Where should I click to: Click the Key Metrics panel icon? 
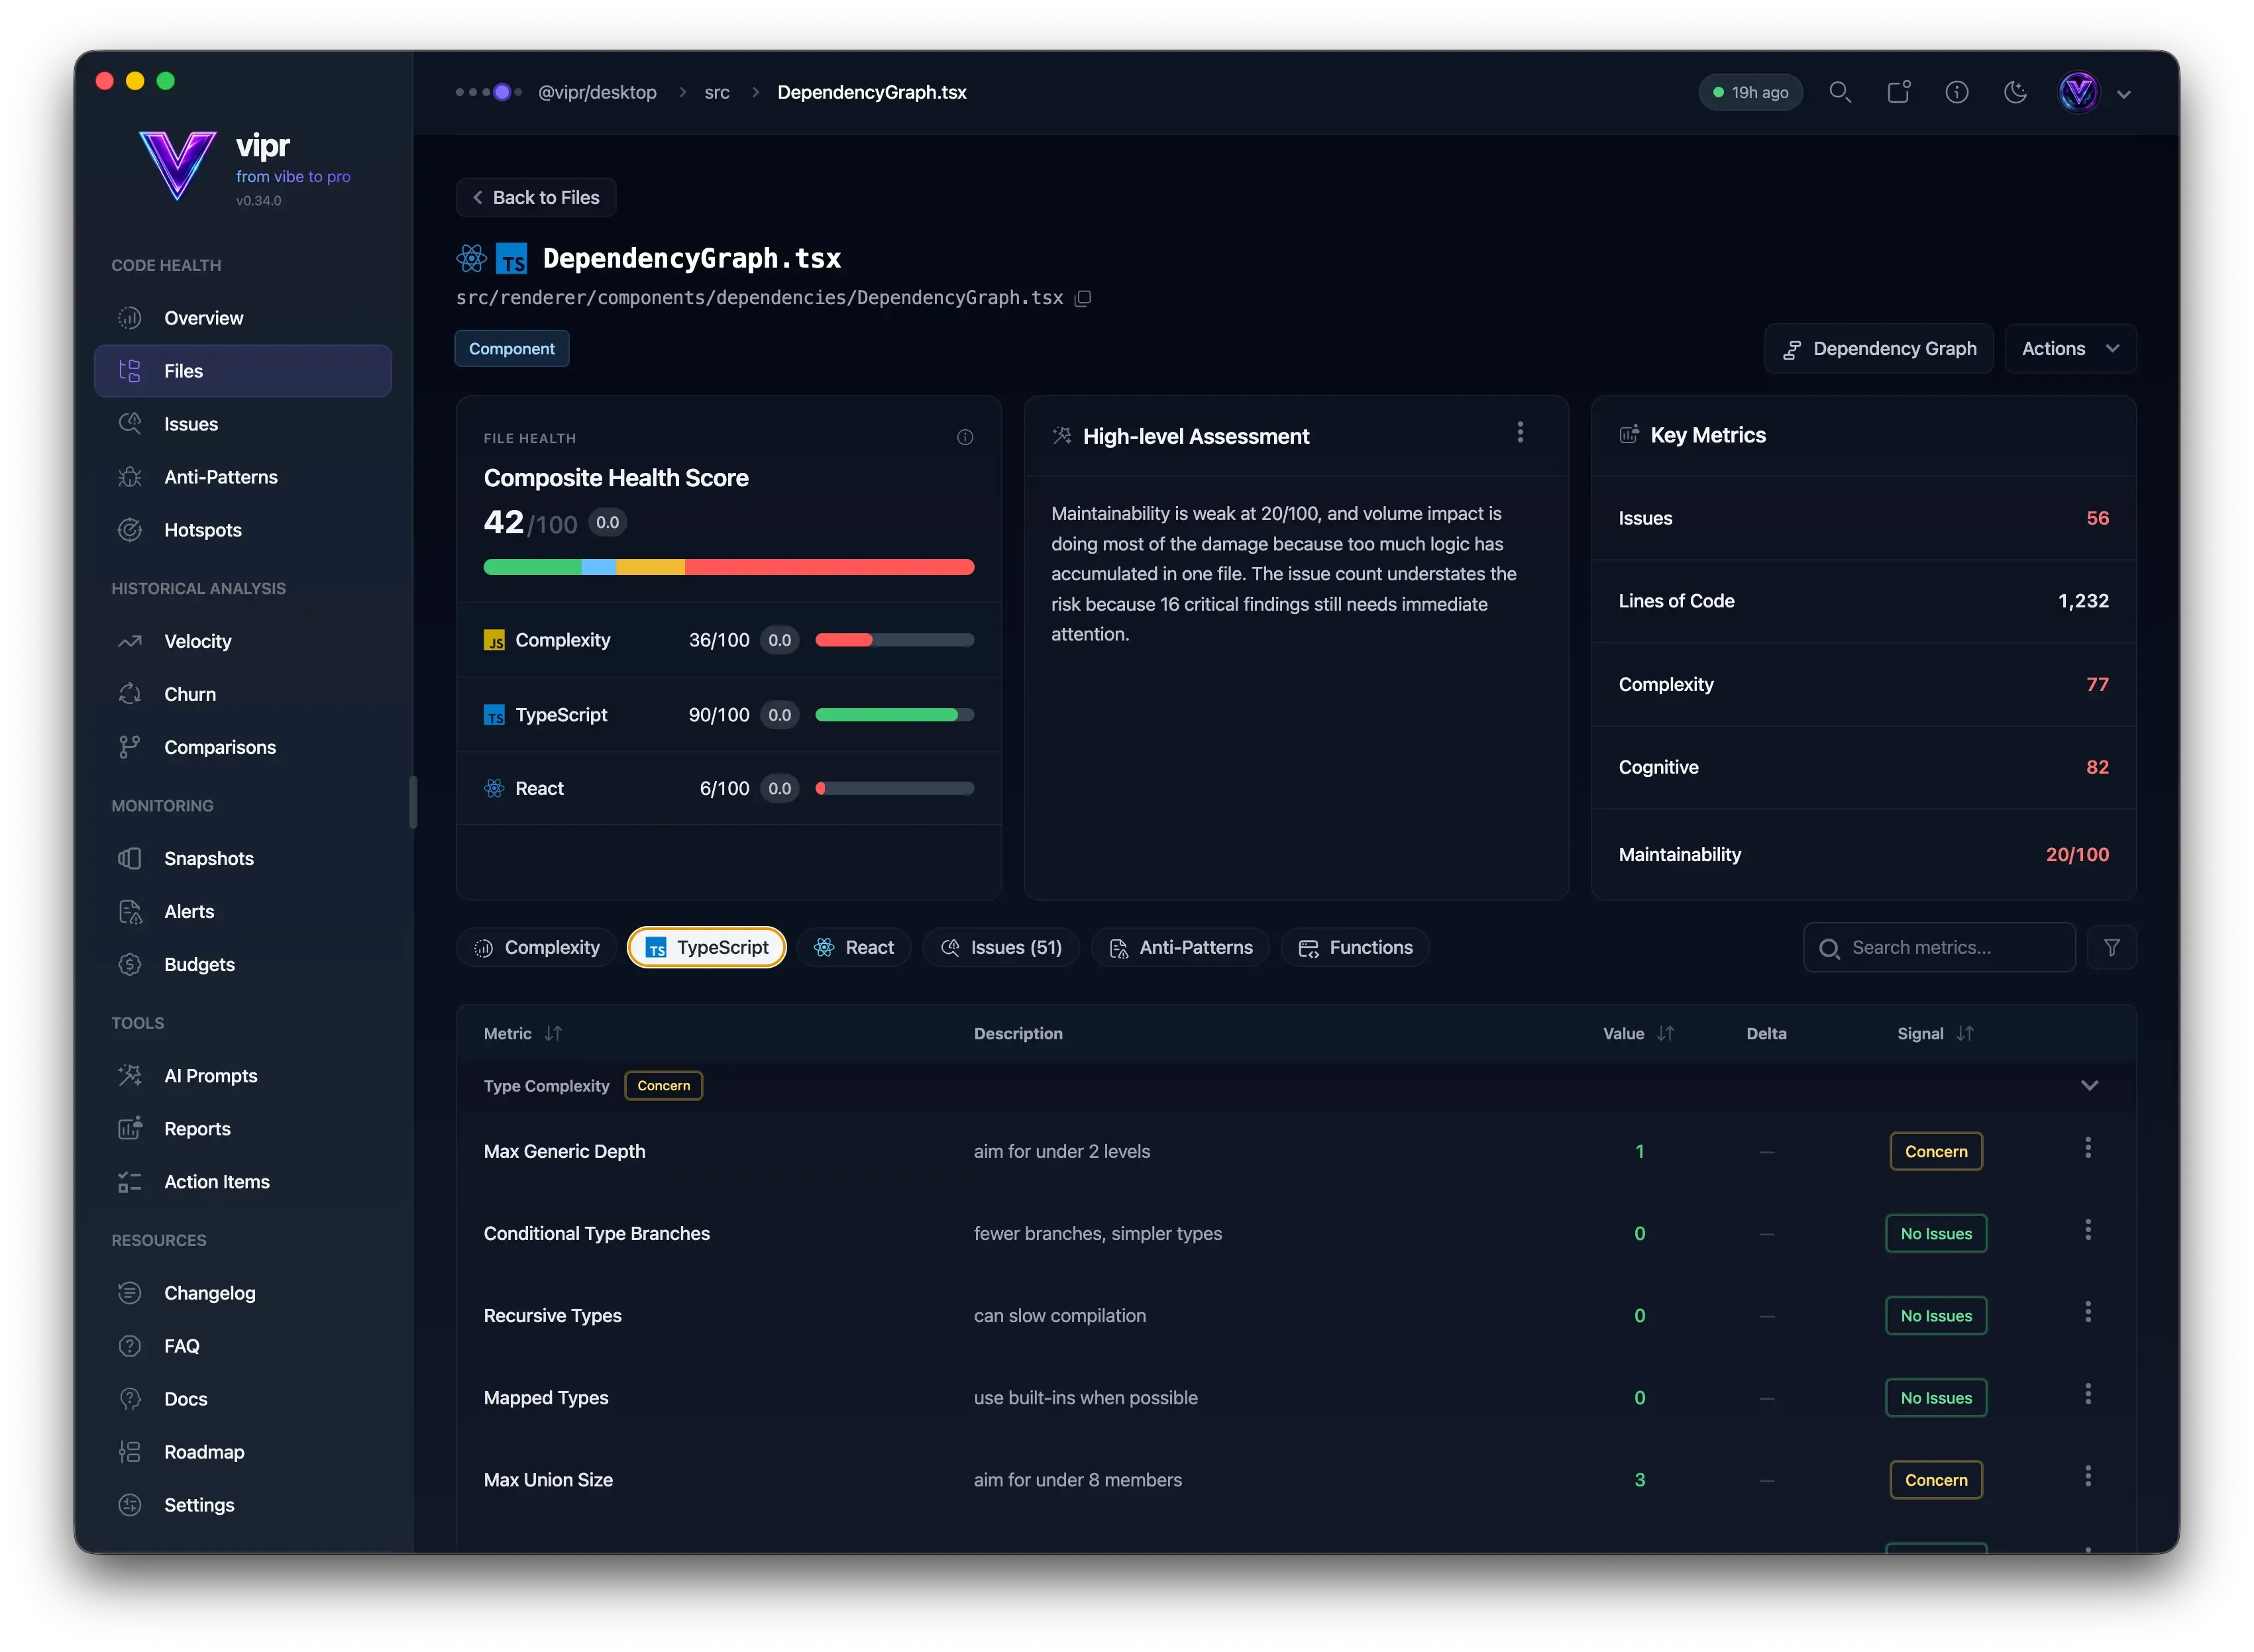[x=1629, y=435]
